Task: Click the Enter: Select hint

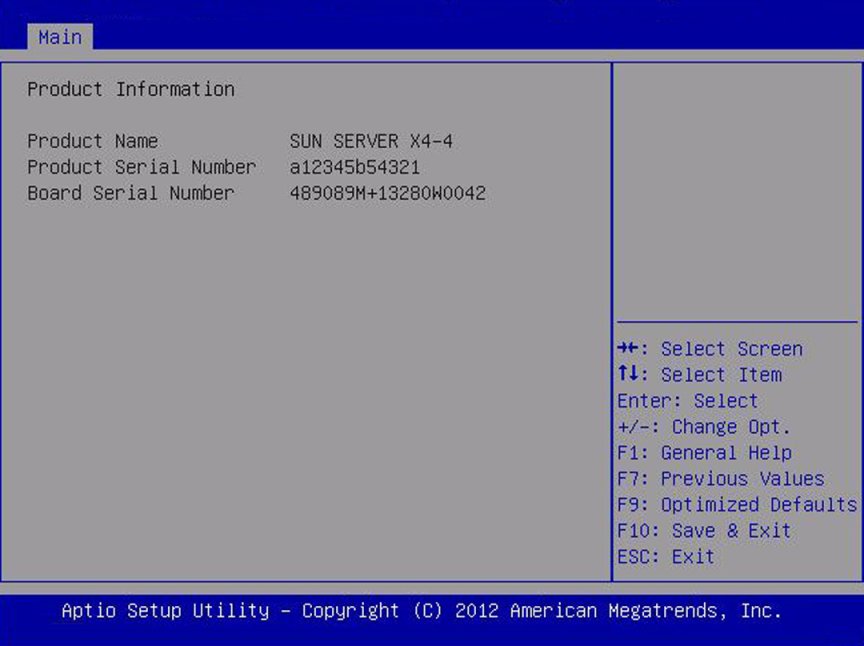Action: (x=687, y=401)
